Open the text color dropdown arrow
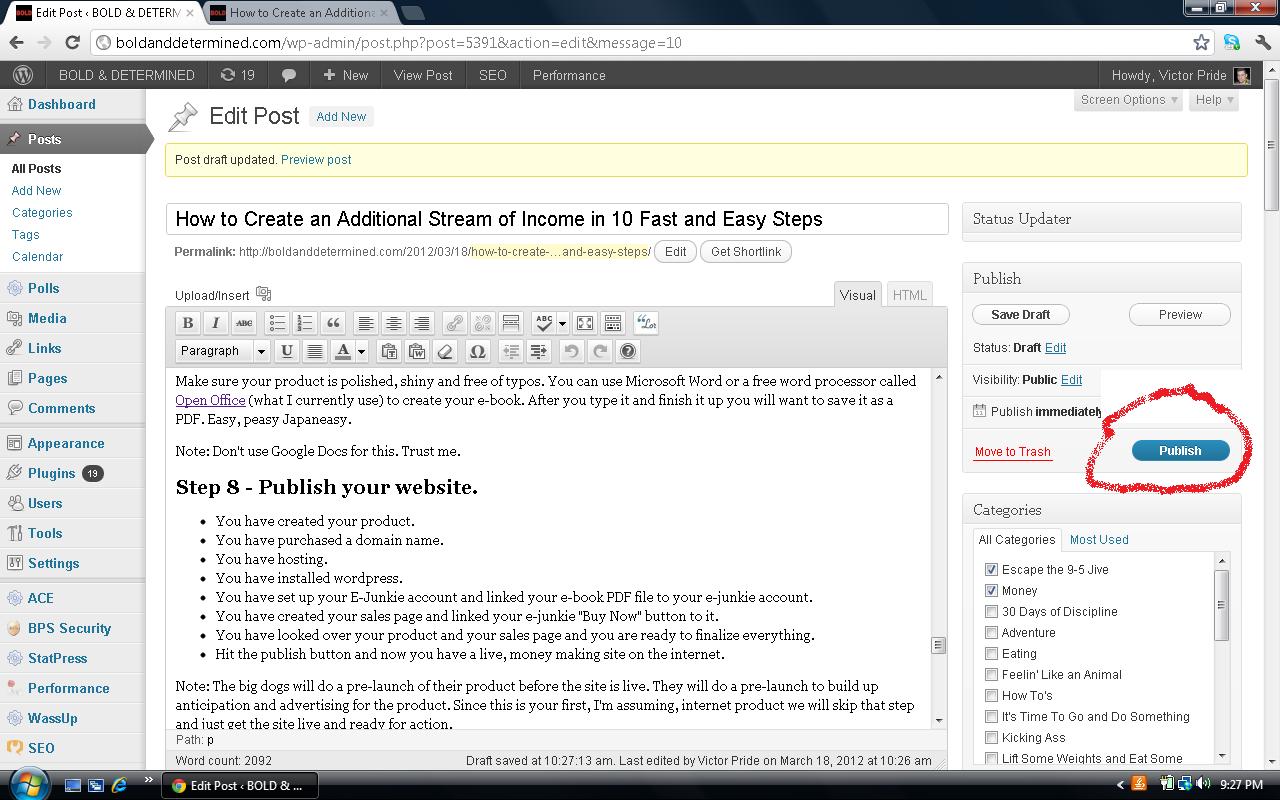 point(362,351)
